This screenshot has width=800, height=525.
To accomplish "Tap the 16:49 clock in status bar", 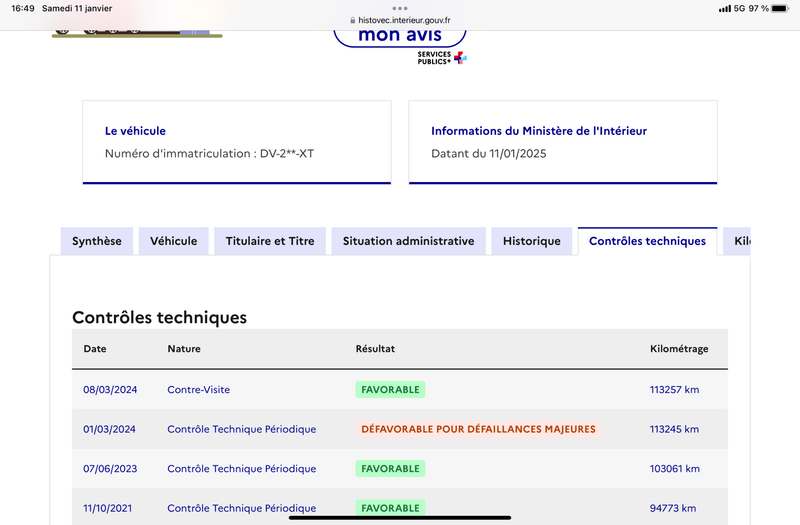I will tap(23, 8).
